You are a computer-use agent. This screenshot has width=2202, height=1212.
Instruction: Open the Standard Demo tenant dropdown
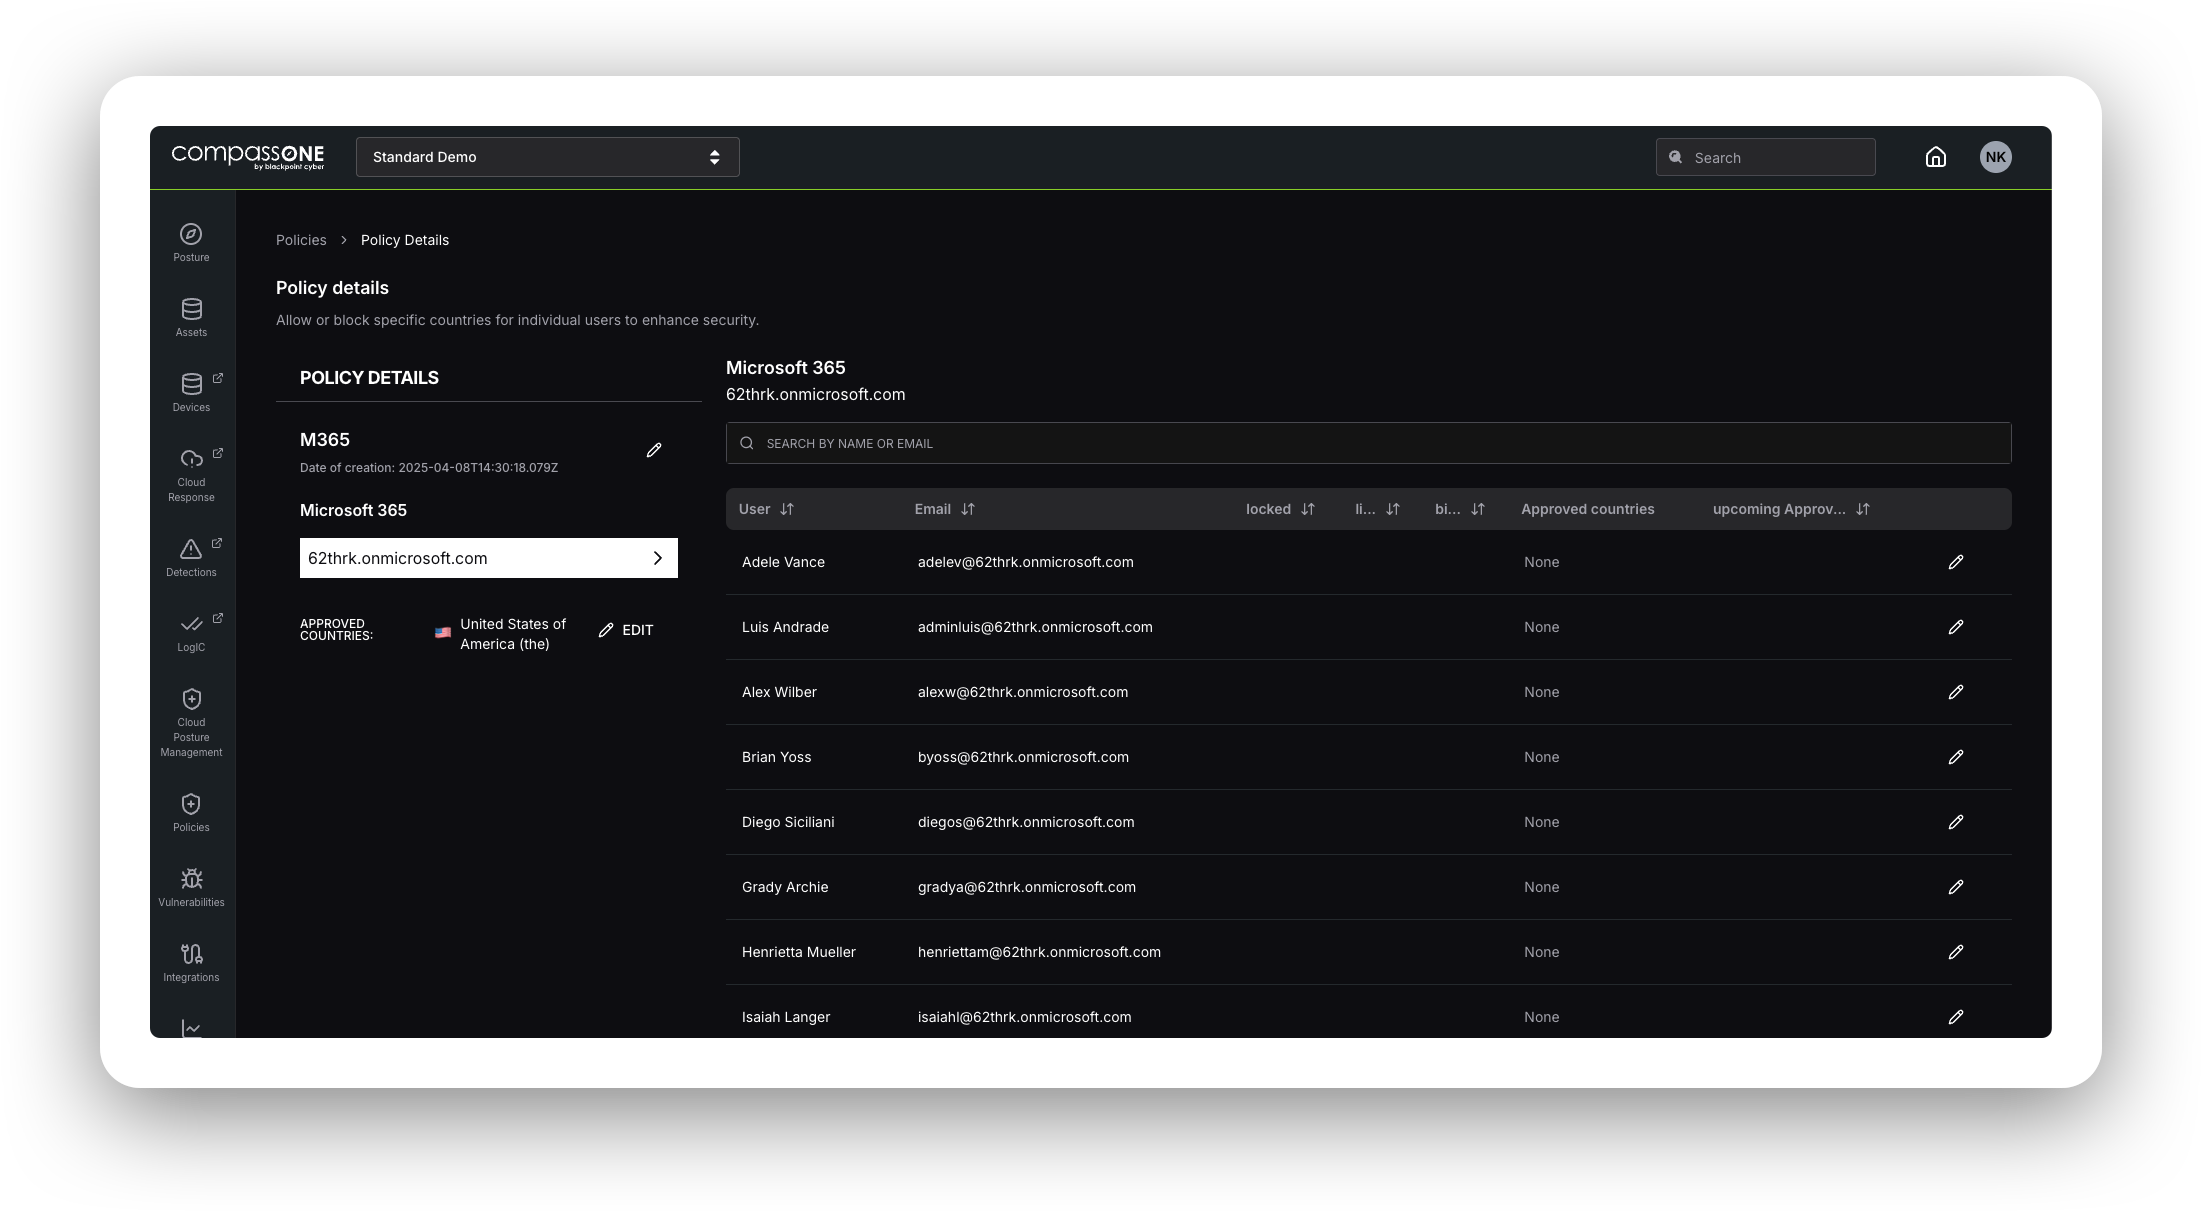[548, 157]
